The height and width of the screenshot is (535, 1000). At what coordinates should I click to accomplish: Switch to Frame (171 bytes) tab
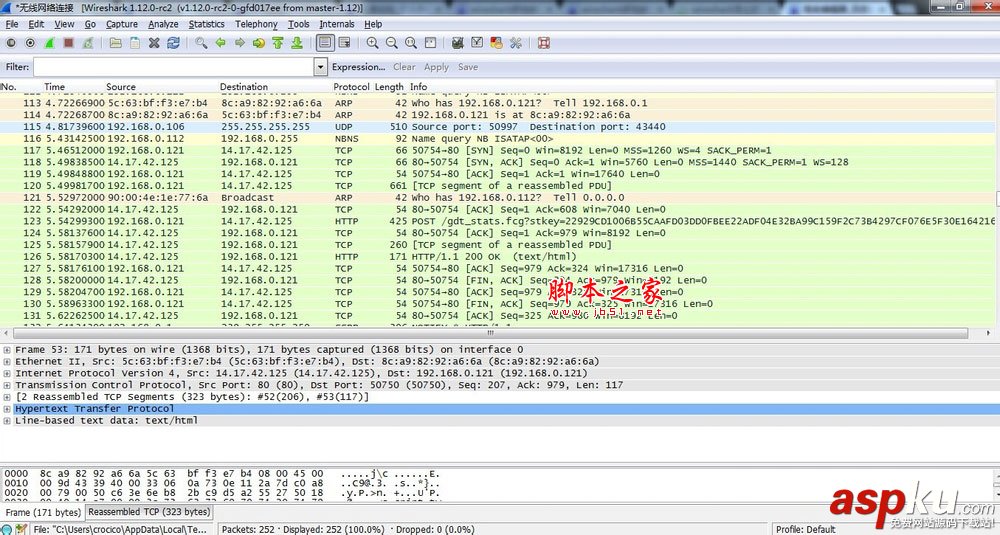(43, 512)
